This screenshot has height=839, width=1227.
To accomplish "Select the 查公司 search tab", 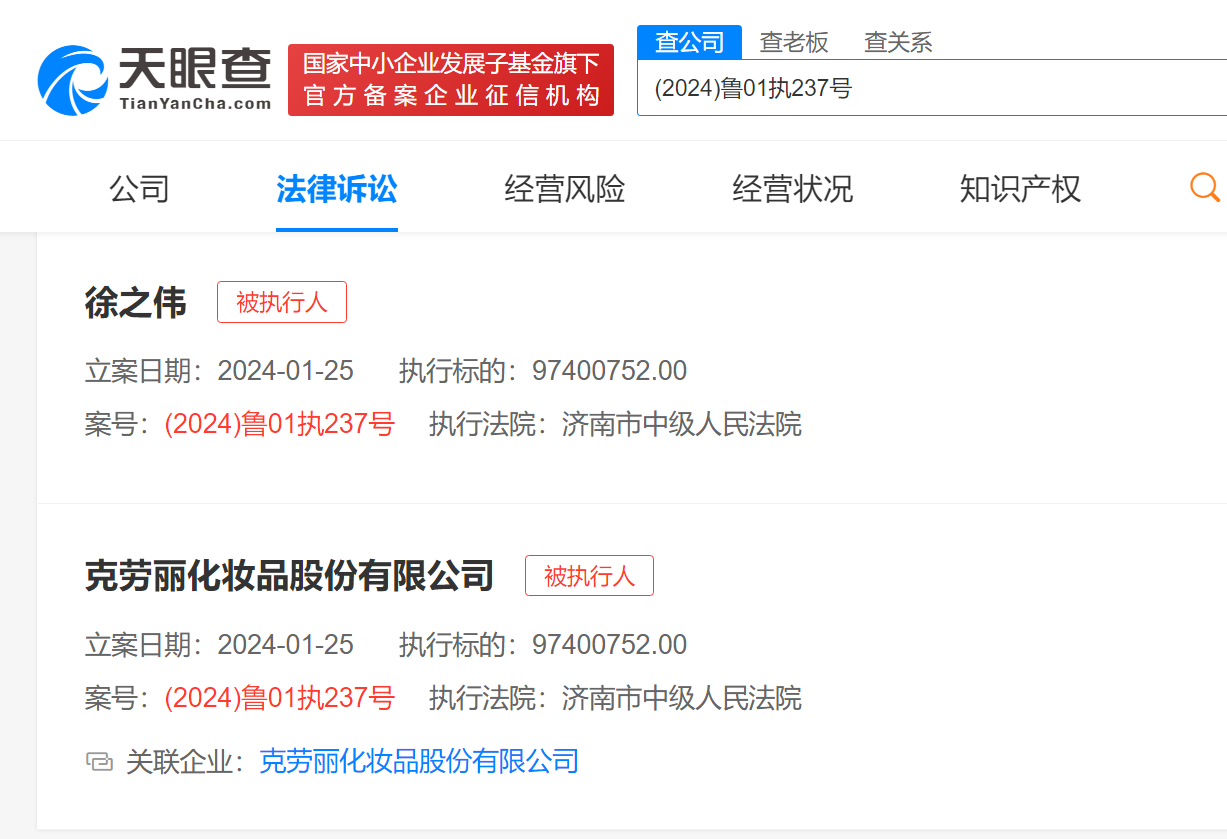I will click(689, 42).
